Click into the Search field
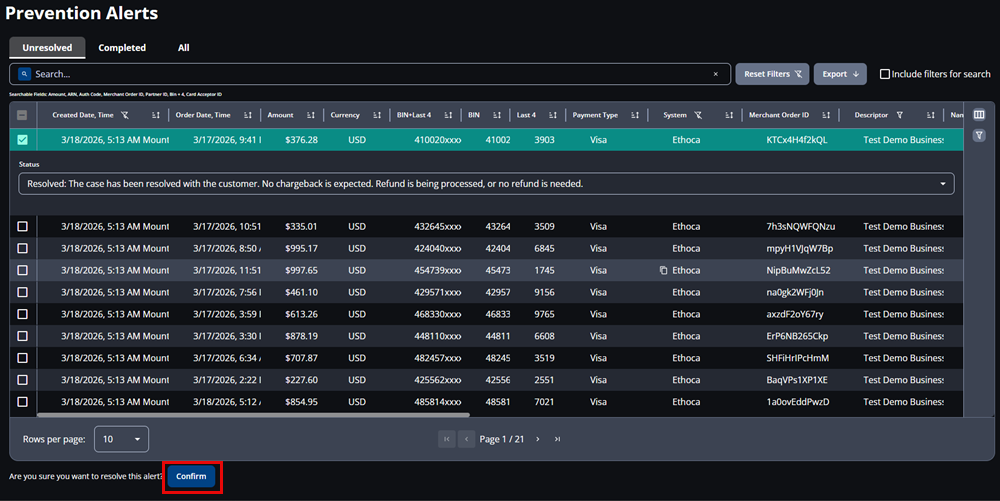The height and width of the screenshot is (501, 1000). (x=370, y=74)
